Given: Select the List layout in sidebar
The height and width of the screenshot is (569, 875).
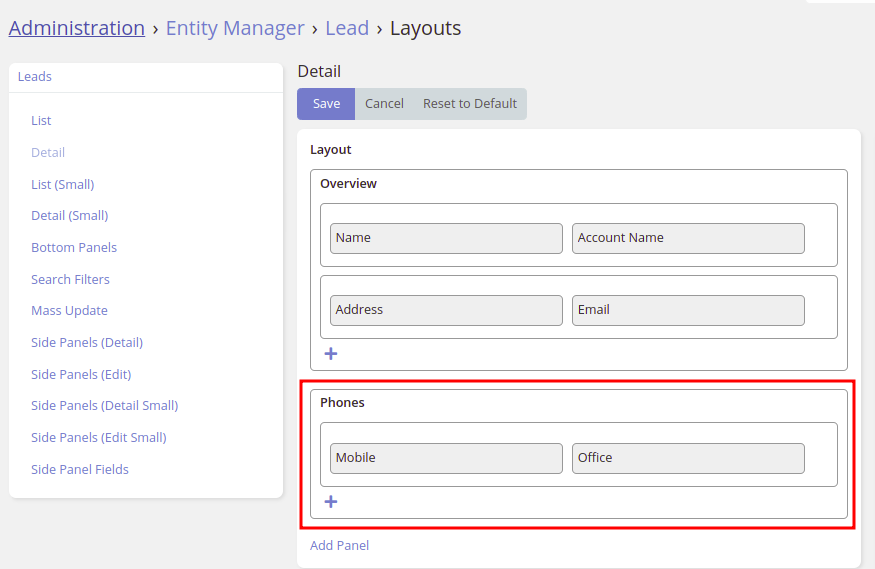Looking at the screenshot, I should (41, 121).
